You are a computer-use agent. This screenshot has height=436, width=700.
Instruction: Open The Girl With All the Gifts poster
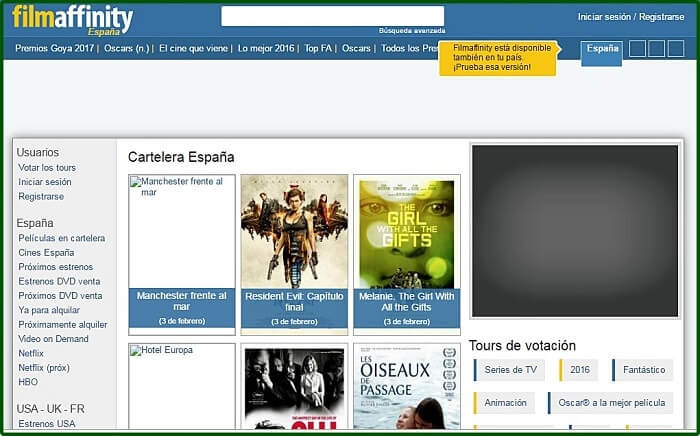point(406,234)
